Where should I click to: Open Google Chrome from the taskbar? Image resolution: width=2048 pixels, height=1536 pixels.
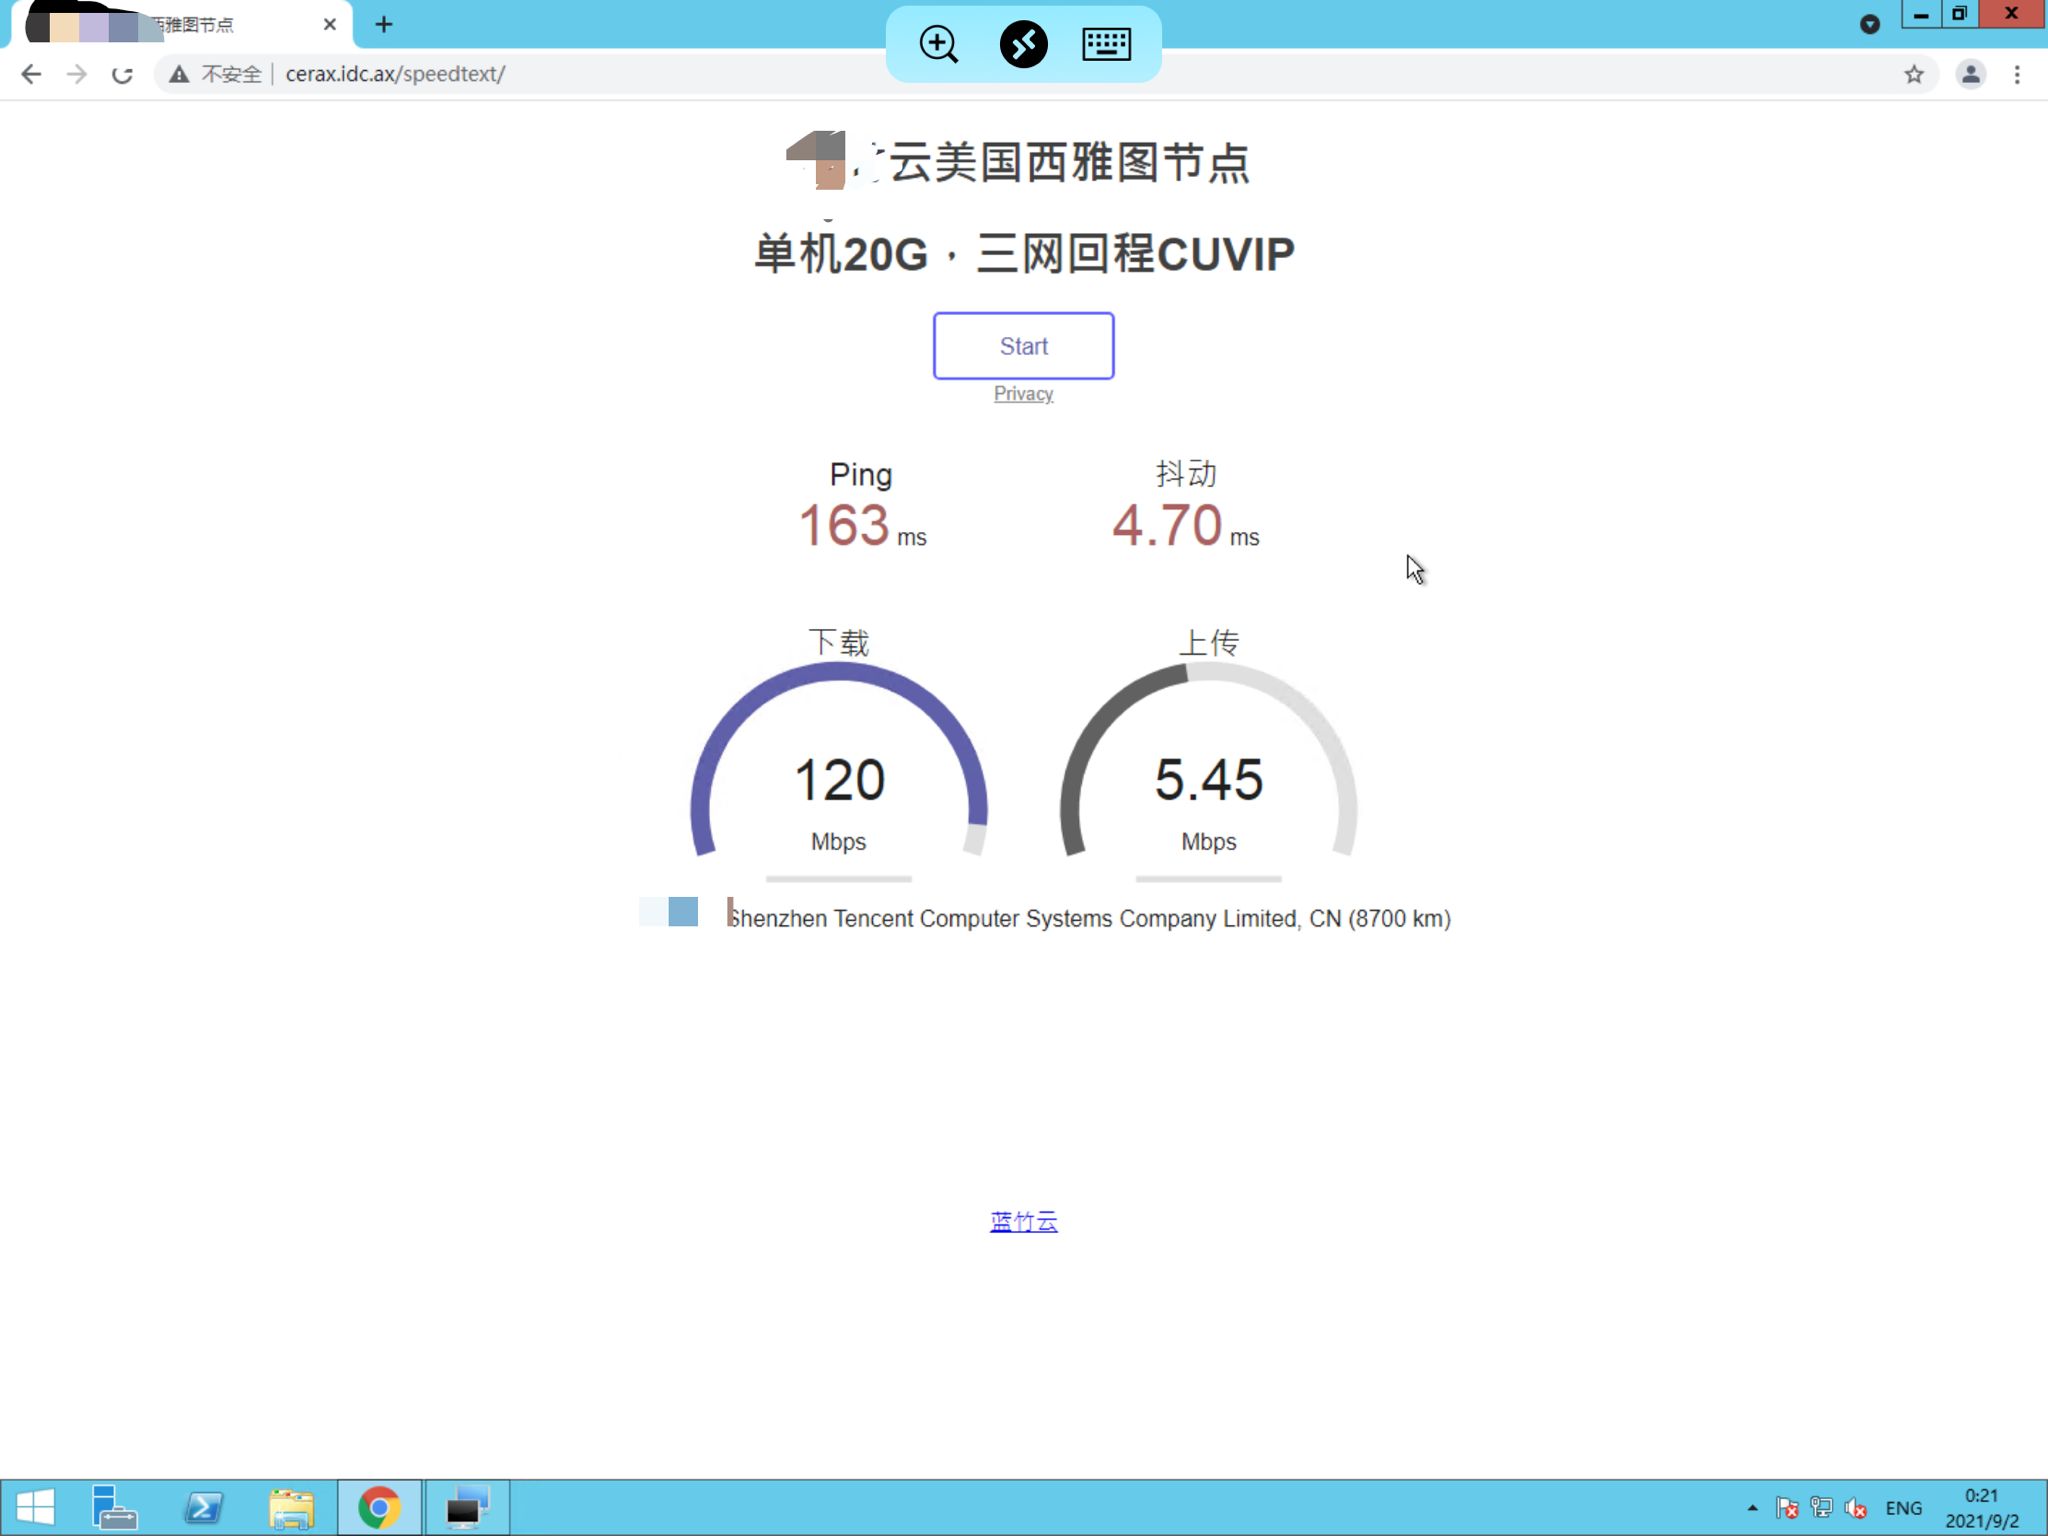pos(379,1506)
